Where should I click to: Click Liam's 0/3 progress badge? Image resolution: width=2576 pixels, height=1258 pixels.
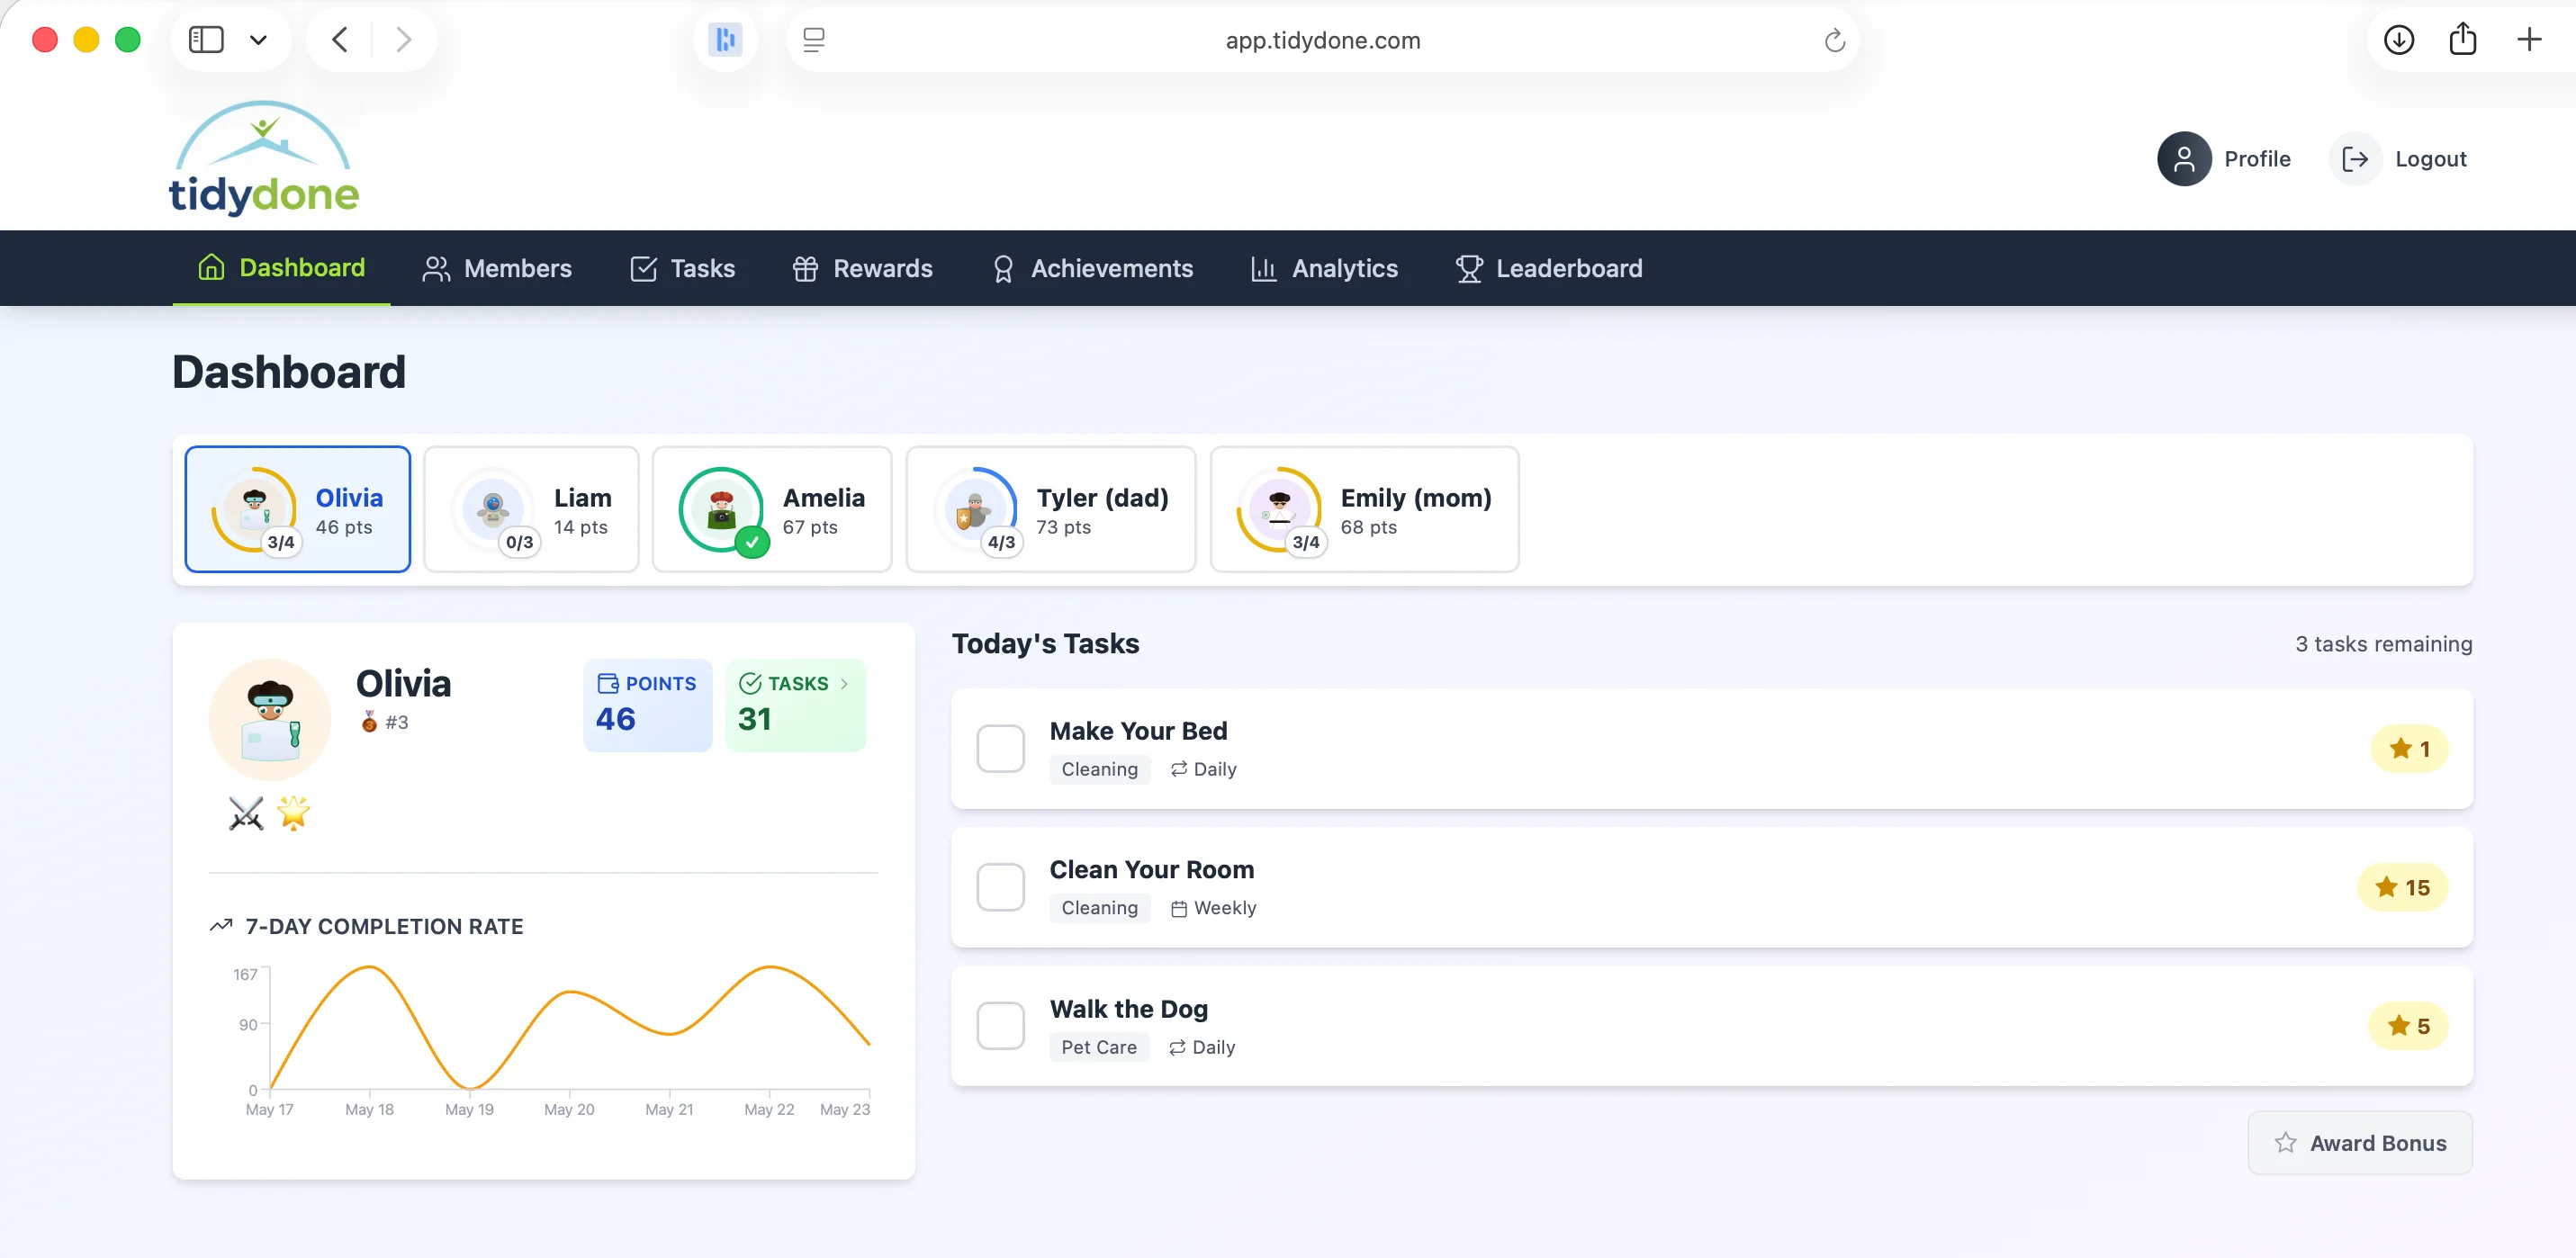[519, 542]
